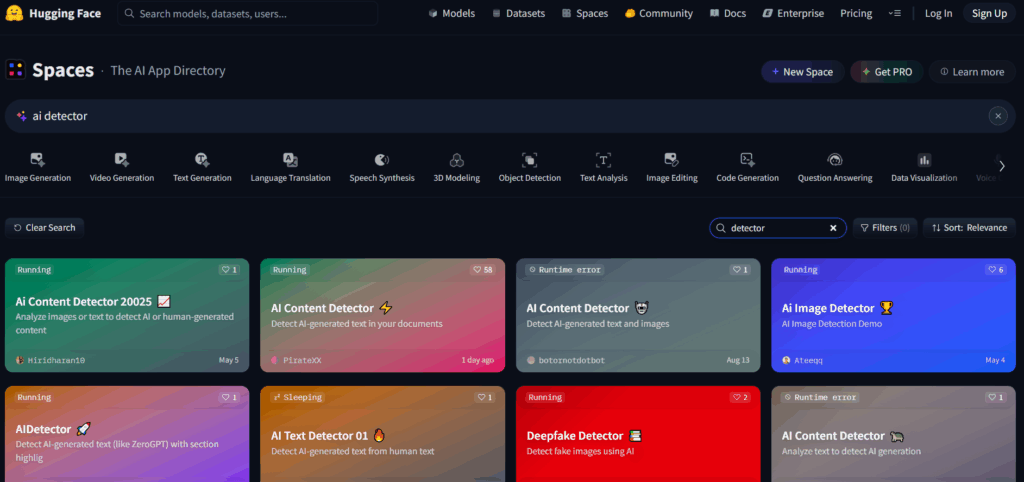The height and width of the screenshot is (482, 1024).
Task: Open the Sort: Relevance dropdown
Action: (969, 228)
